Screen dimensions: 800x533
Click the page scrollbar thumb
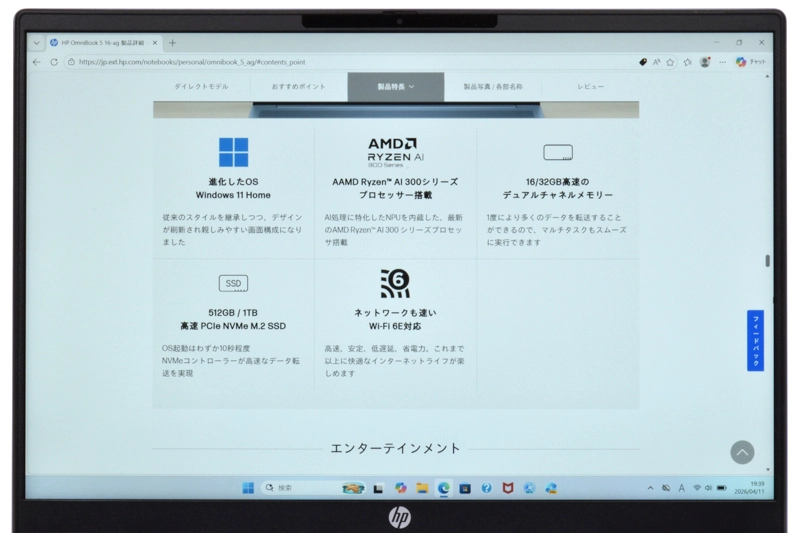[767, 261]
